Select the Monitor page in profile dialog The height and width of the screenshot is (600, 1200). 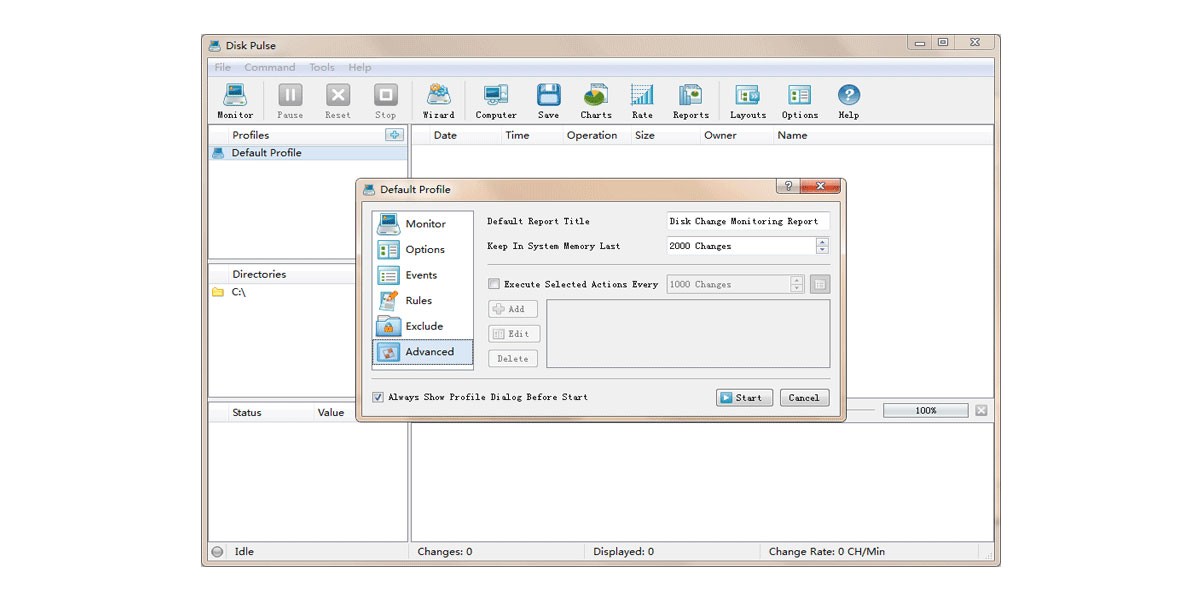[x=423, y=224]
